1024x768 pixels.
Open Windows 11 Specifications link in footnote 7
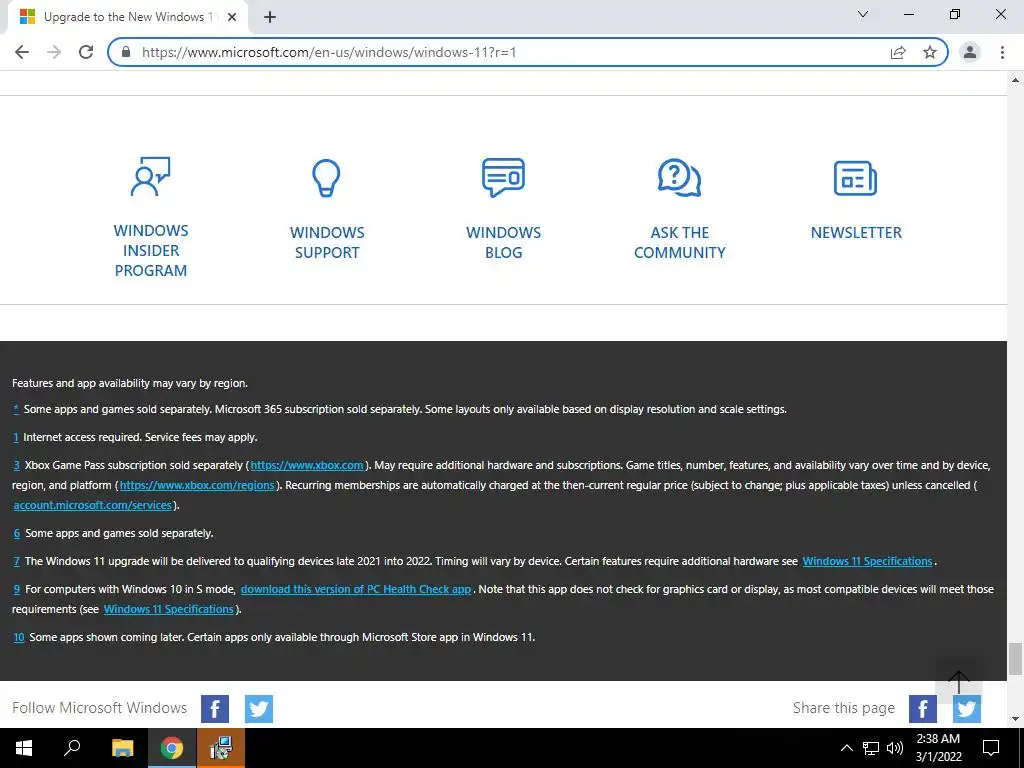(867, 562)
